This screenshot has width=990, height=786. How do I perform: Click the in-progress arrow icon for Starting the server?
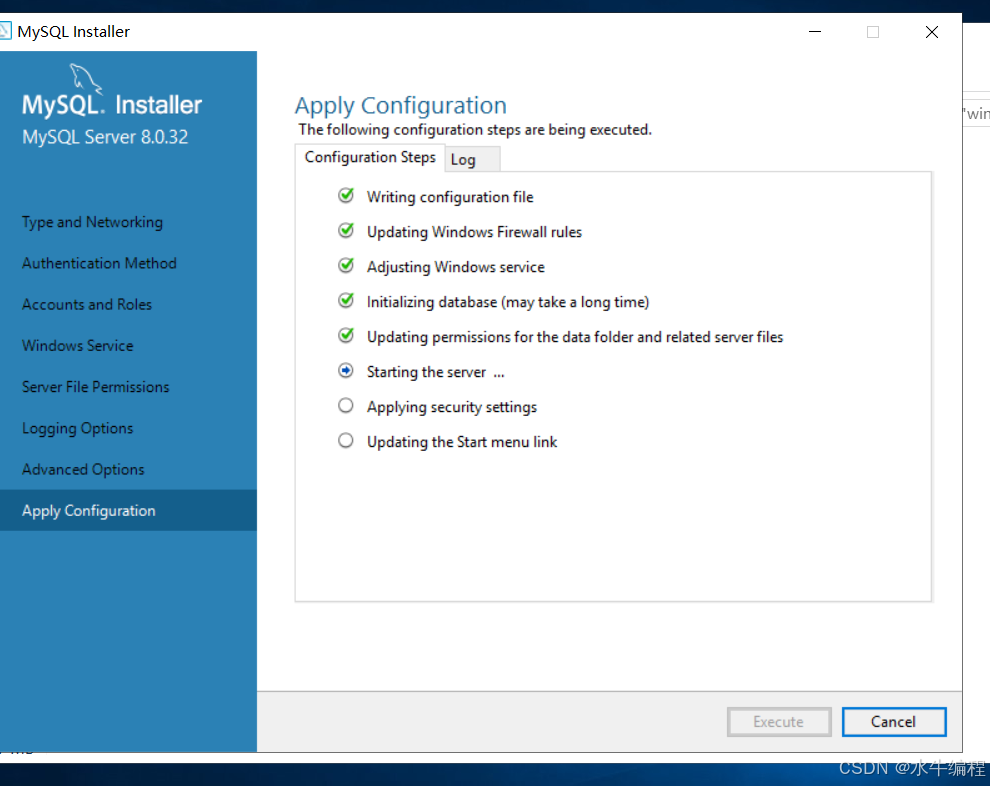tap(345, 371)
